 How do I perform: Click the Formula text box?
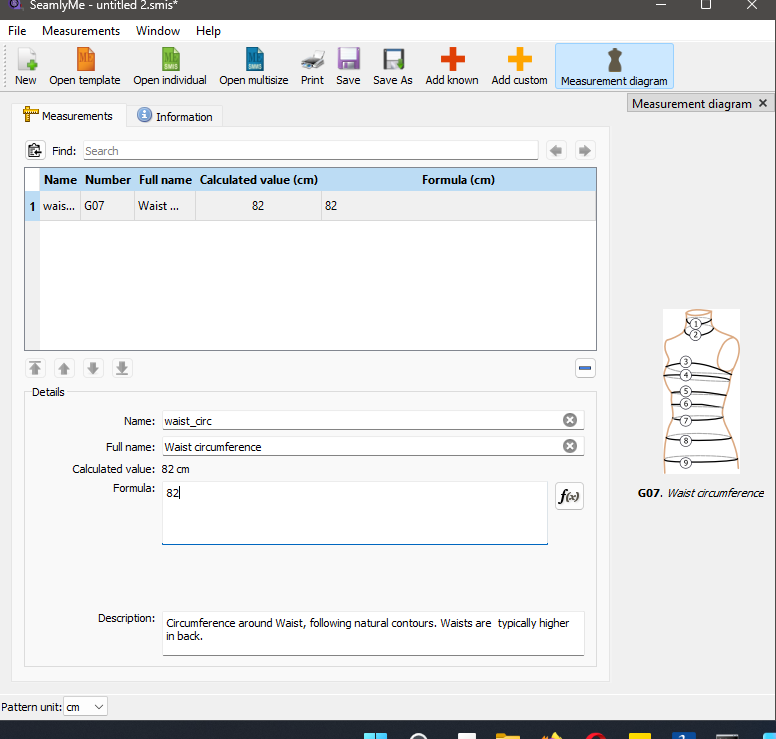tap(355, 513)
